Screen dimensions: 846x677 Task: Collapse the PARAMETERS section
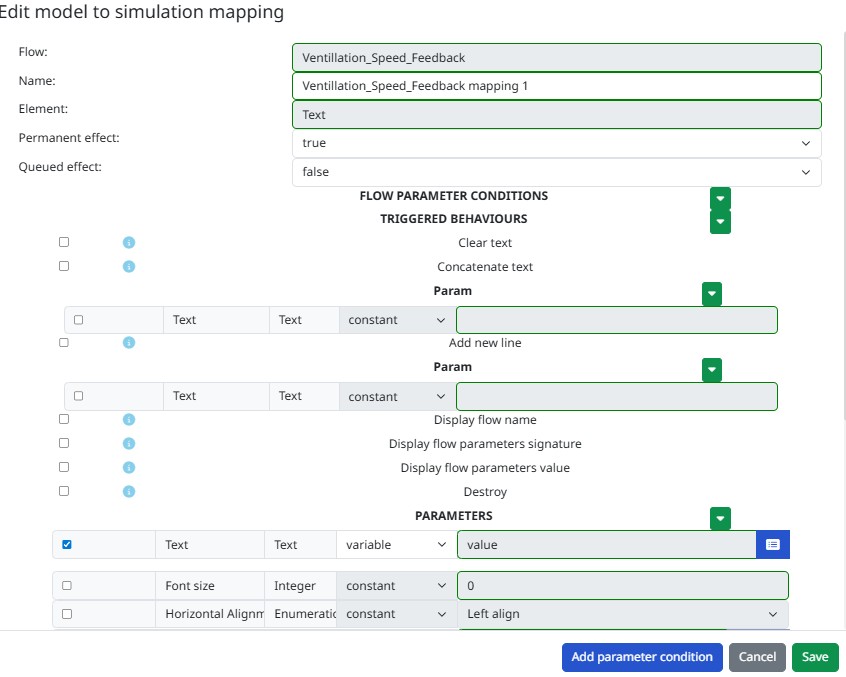(720, 518)
